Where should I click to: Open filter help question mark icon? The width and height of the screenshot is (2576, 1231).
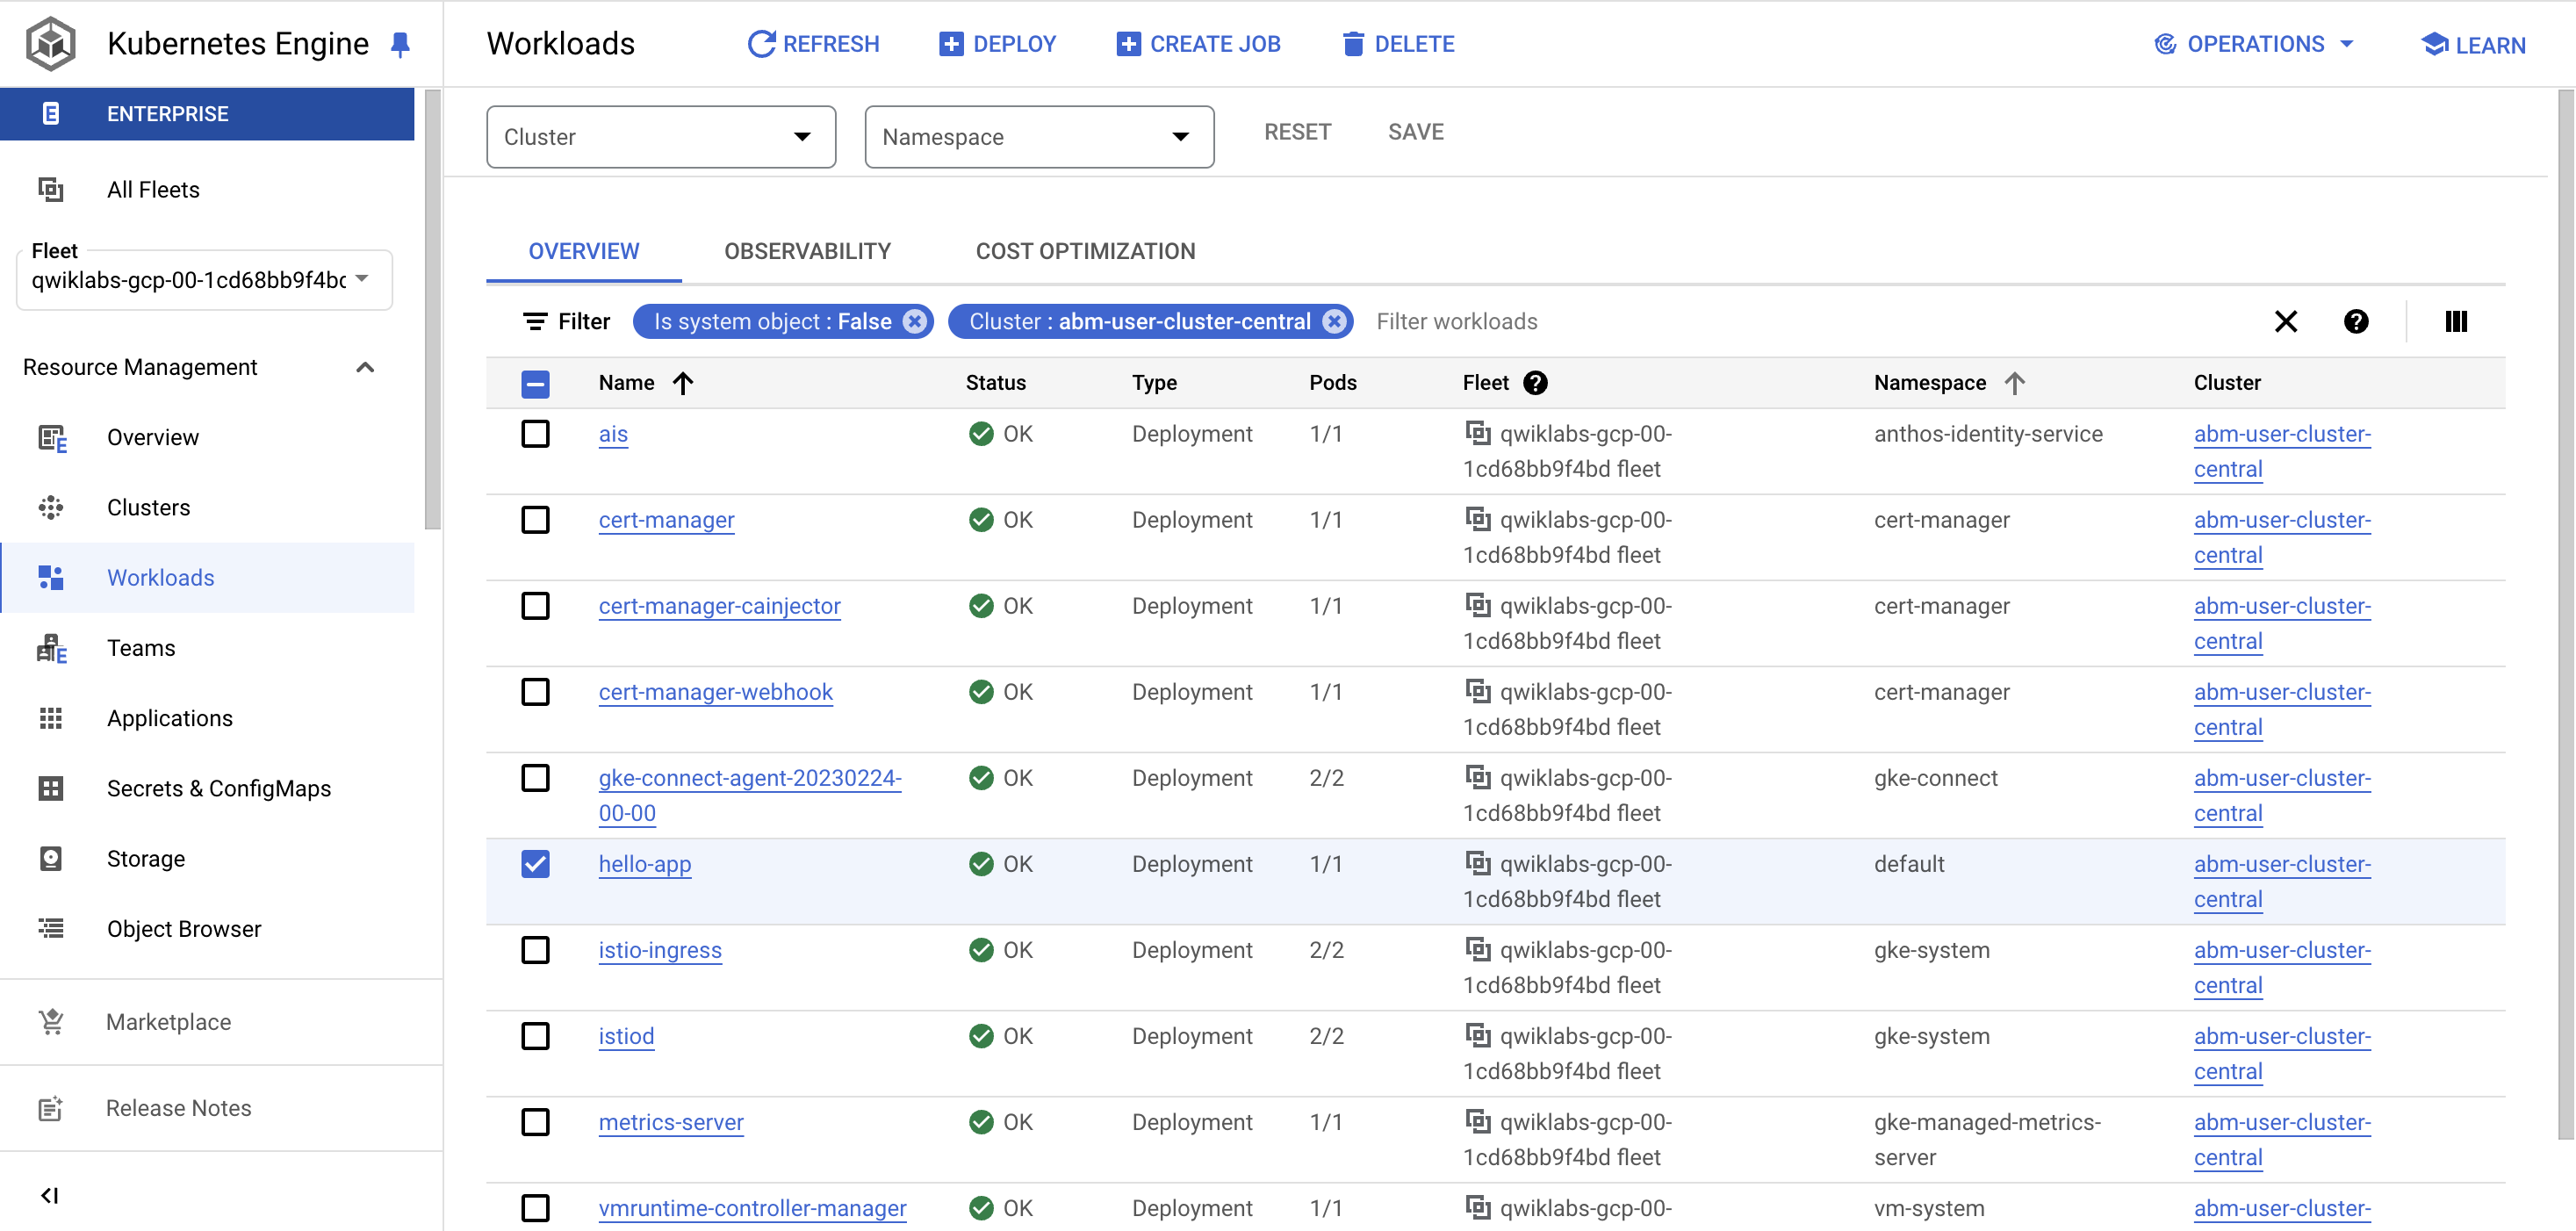2356,321
